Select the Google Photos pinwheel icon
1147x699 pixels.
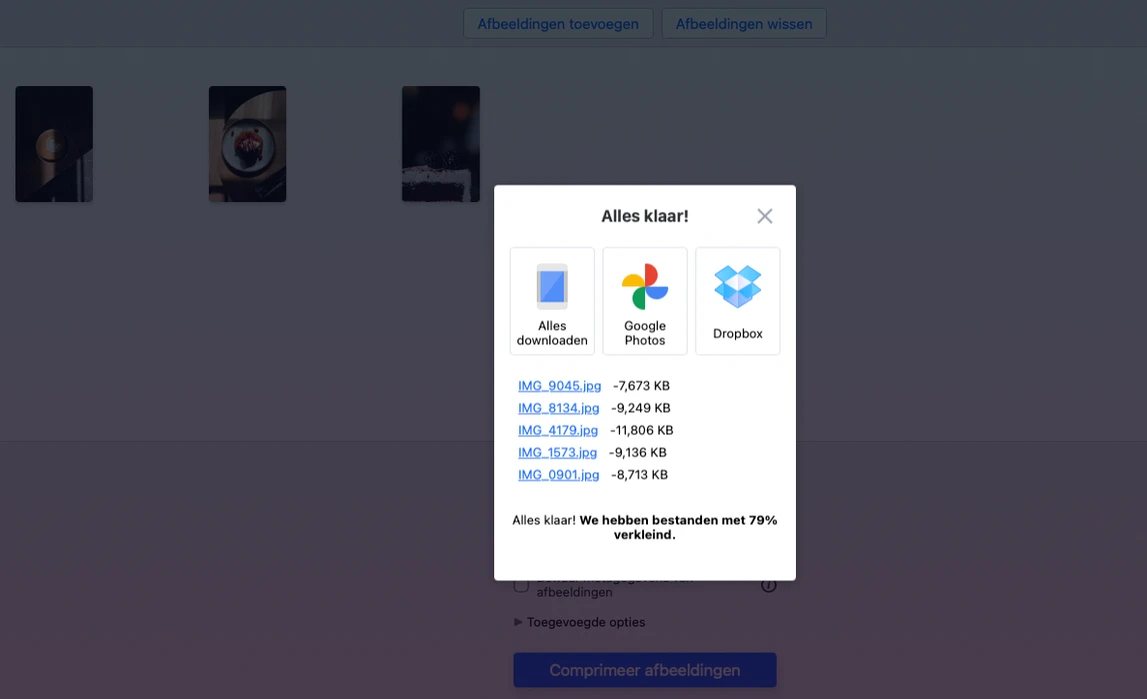pyautogui.click(x=645, y=287)
